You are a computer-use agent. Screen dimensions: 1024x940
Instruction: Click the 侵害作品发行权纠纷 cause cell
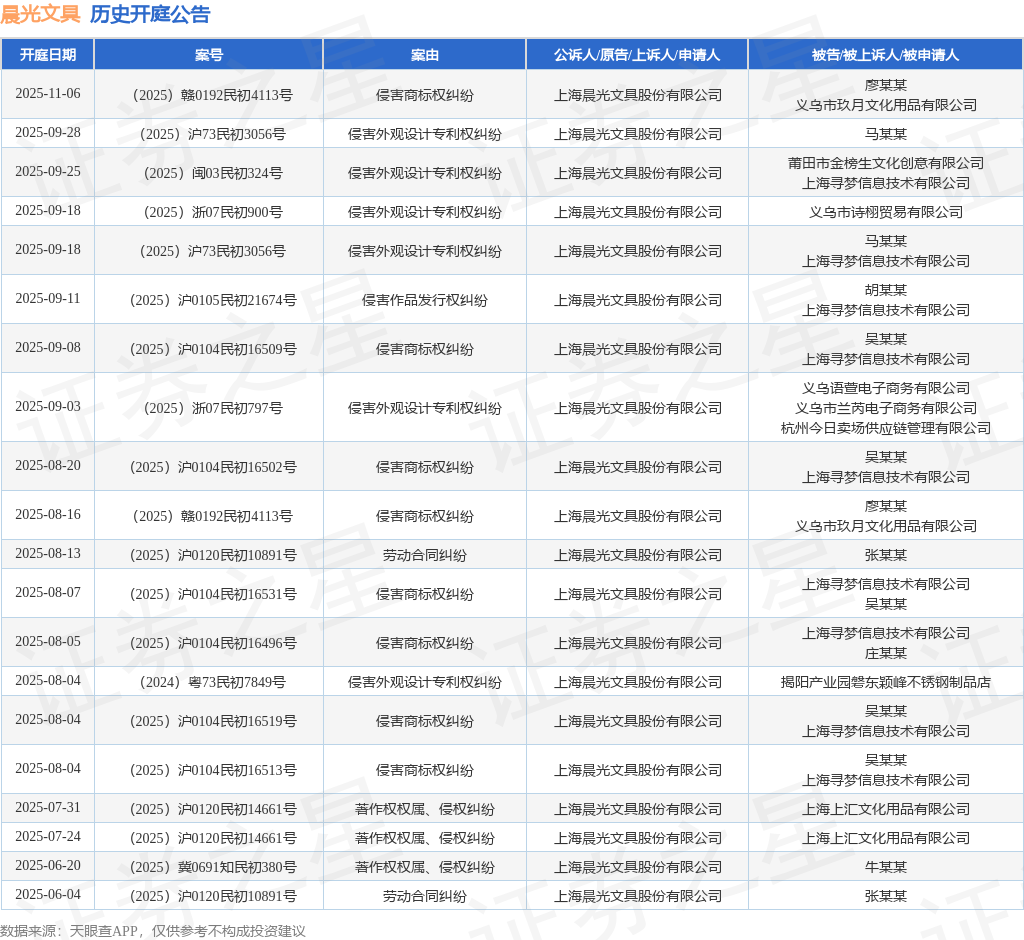click(424, 300)
